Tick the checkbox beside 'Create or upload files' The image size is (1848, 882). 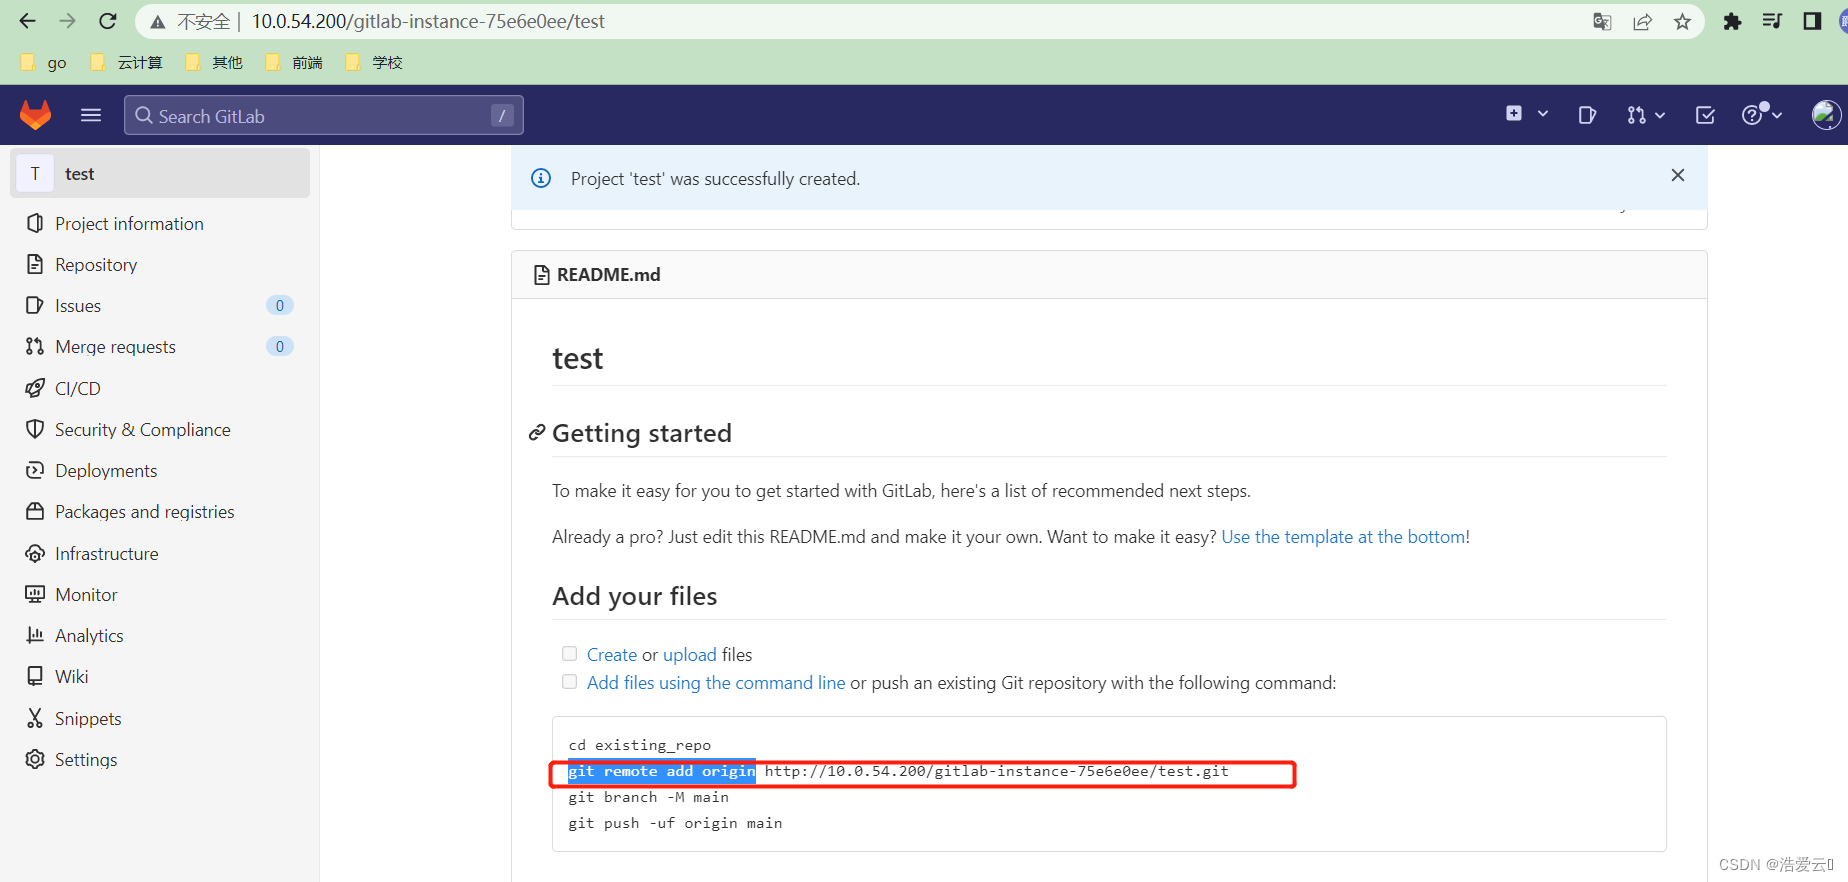[x=570, y=654]
